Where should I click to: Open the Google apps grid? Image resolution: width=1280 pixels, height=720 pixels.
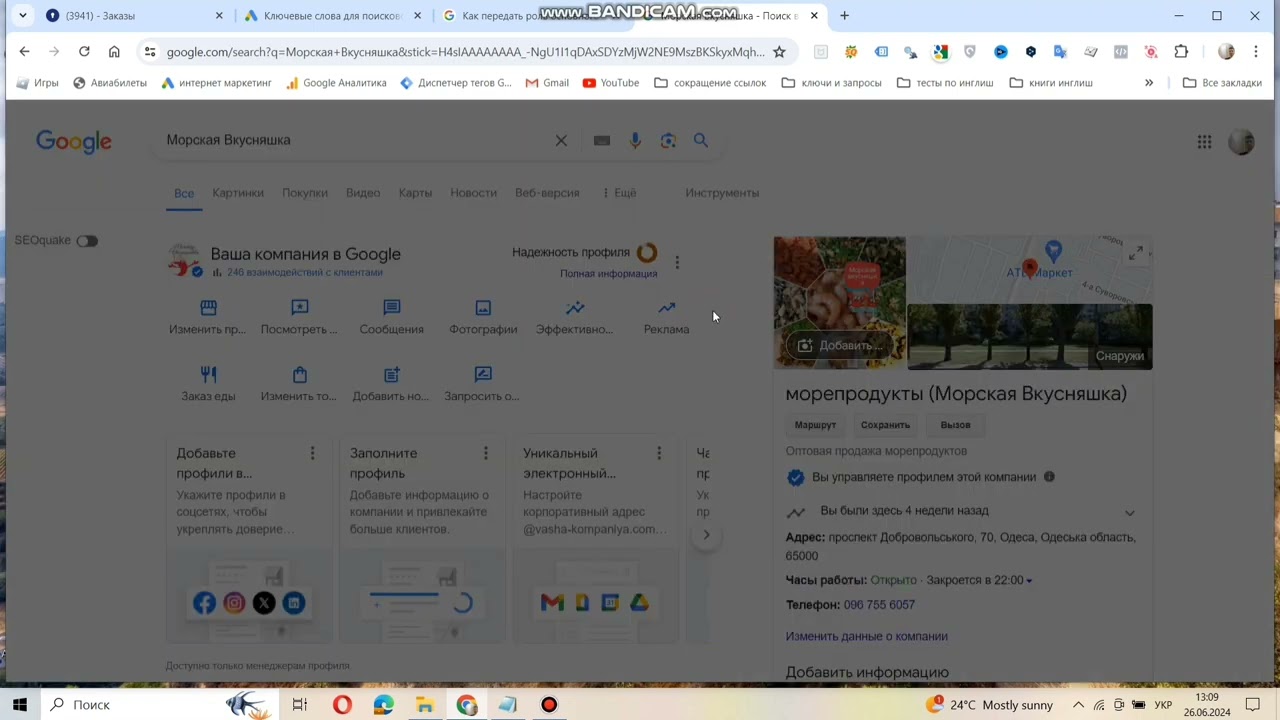tap(1205, 142)
